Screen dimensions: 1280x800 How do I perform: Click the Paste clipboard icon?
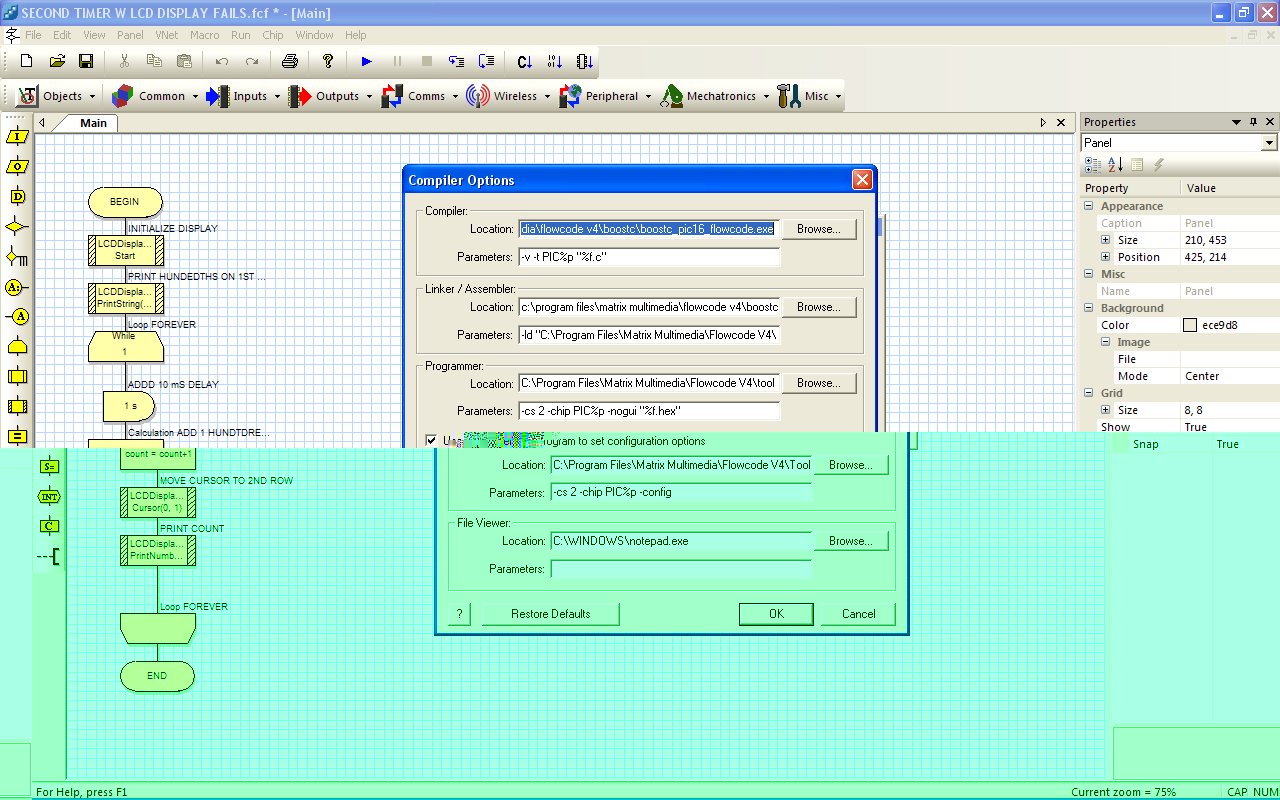tap(184, 61)
